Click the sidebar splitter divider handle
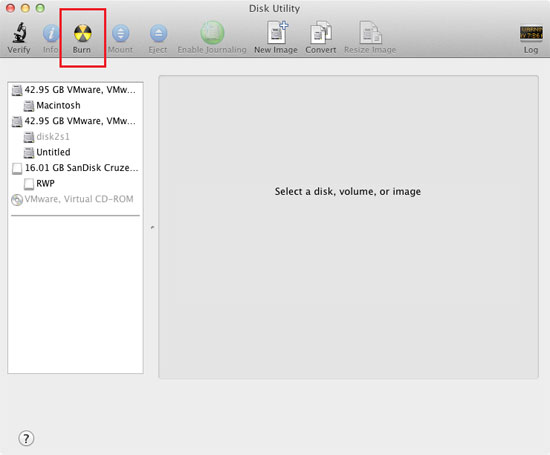 pyautogui.click(x=152, y=227)
